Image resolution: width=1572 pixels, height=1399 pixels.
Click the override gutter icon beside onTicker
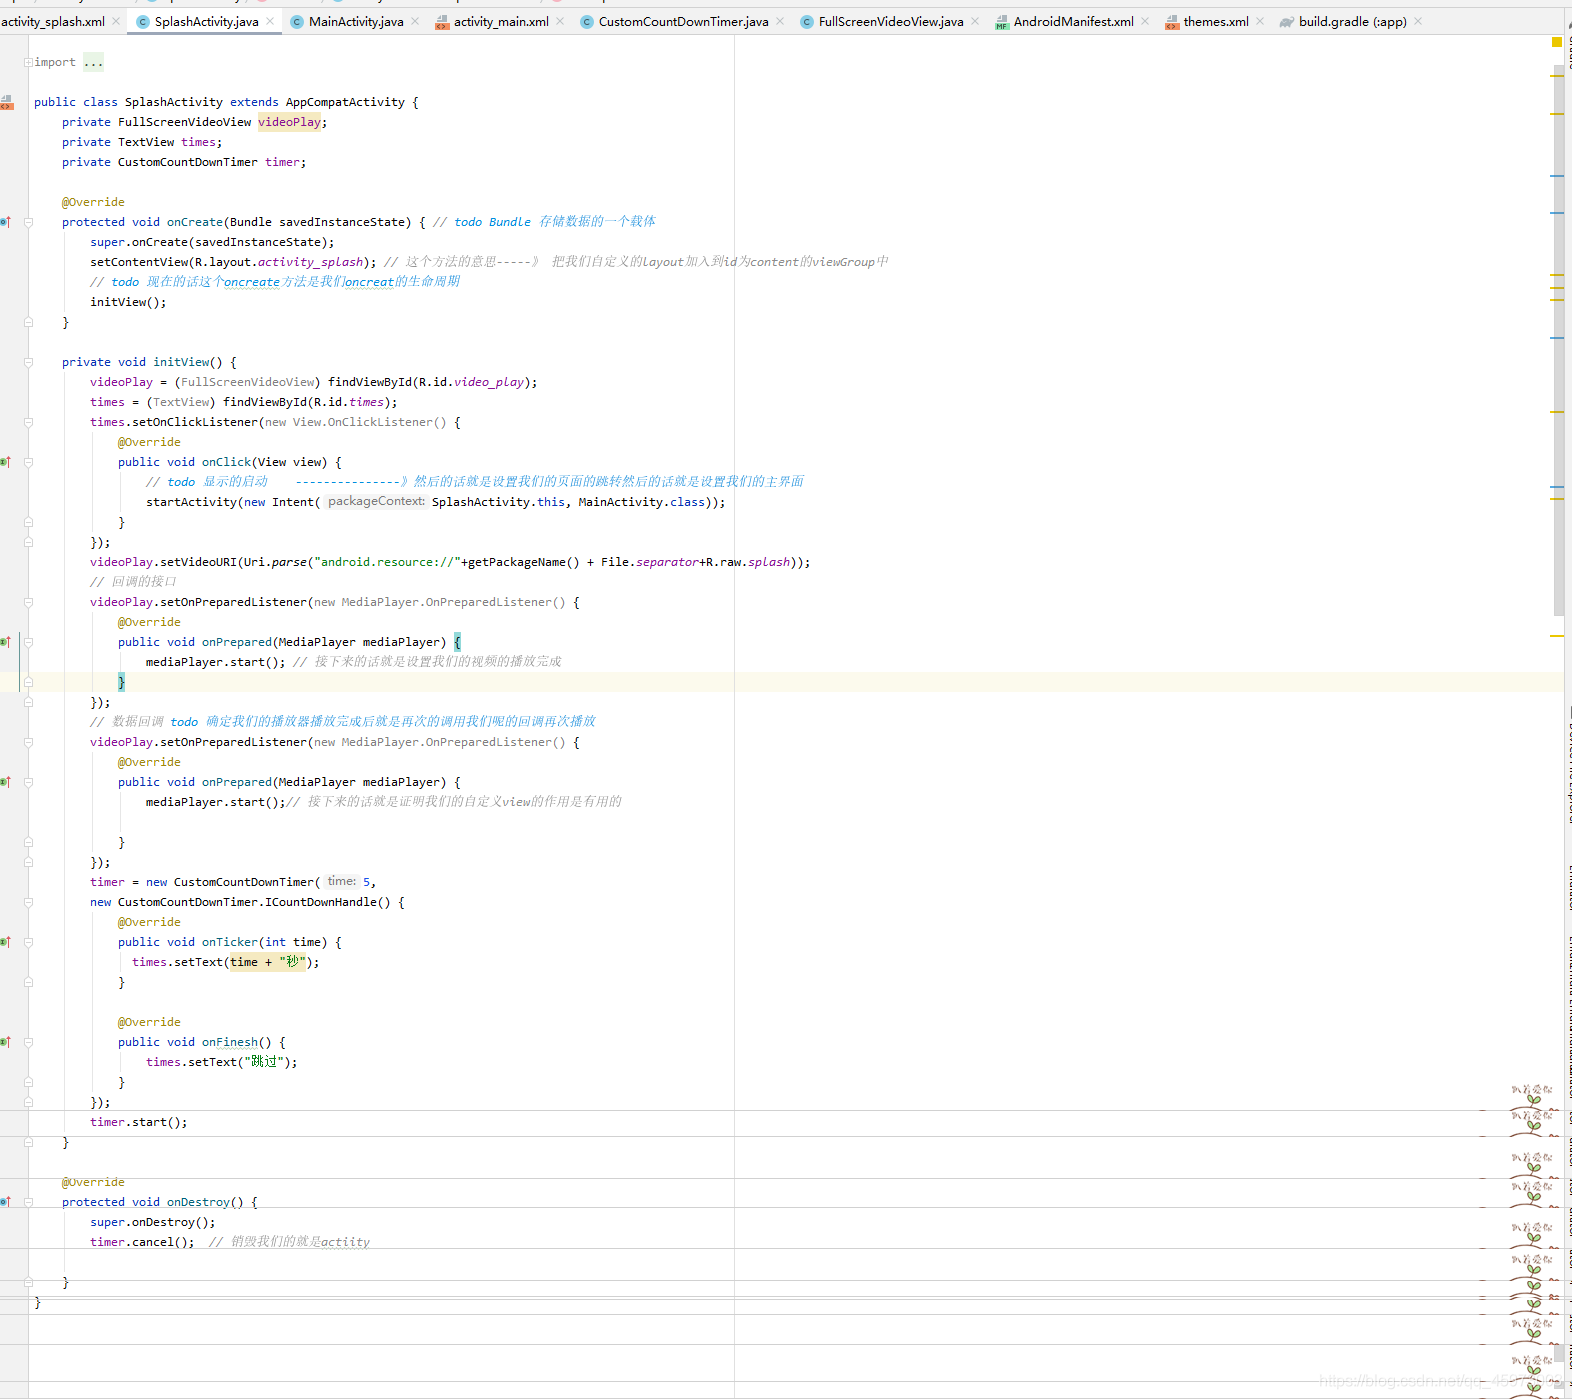[5, 942]
